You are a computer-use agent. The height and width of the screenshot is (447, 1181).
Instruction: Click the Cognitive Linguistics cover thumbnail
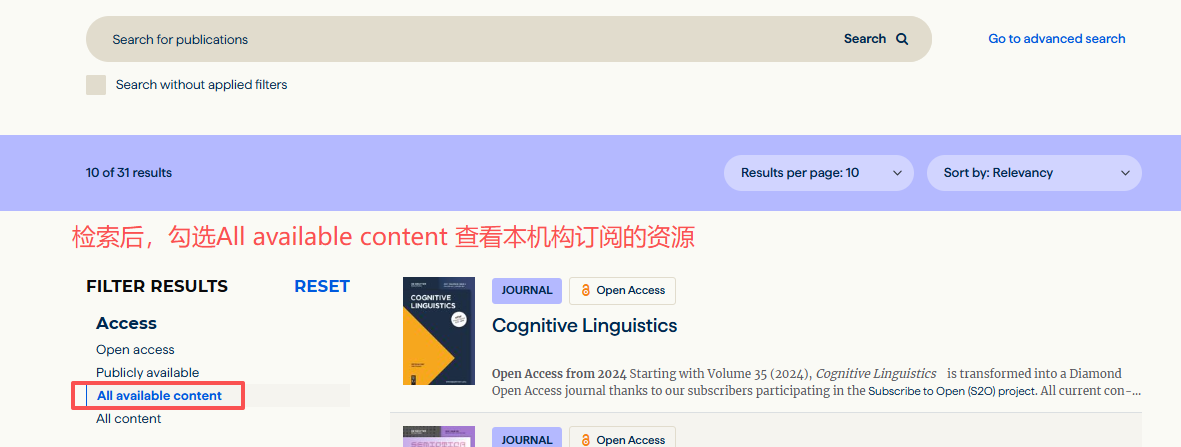pos(438,331)
